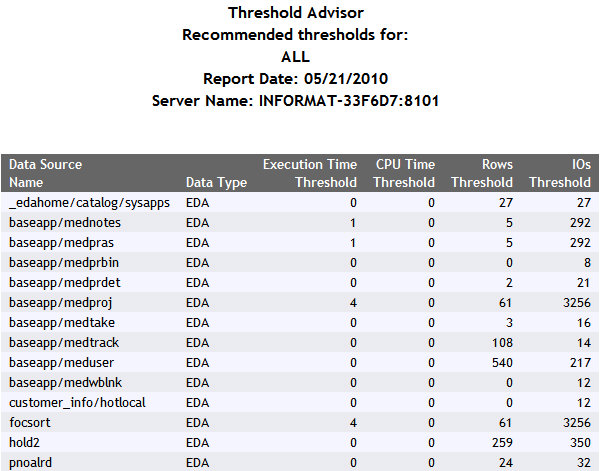Select the _edahome/catalog/sysapps data source

[x=89, y=202]
